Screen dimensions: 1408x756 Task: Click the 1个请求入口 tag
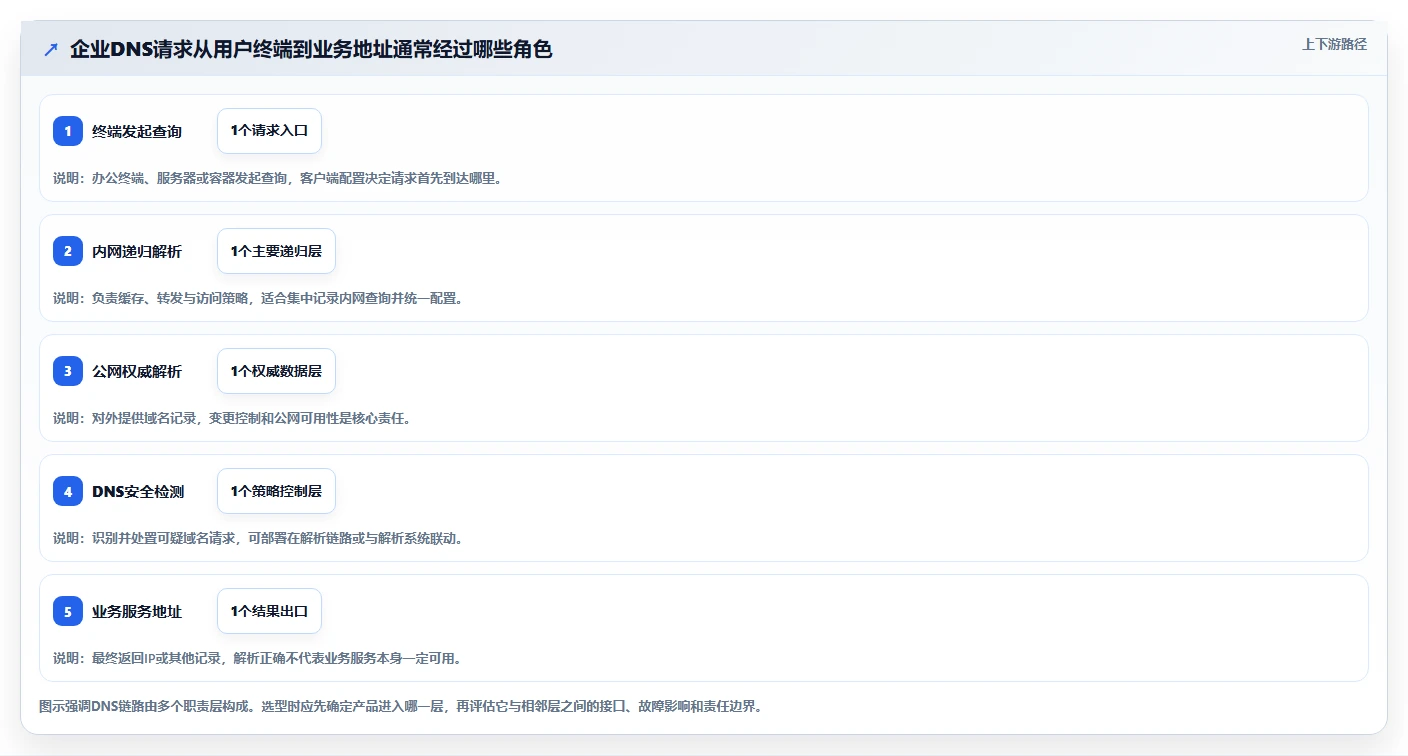(x=269, y=131)
